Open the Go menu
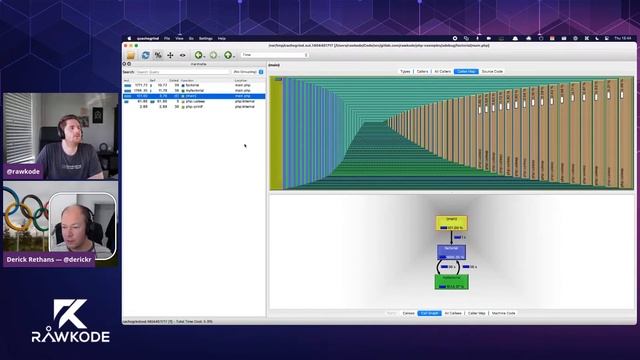Viewport: 640px width, 360px height. pos(191,38)
